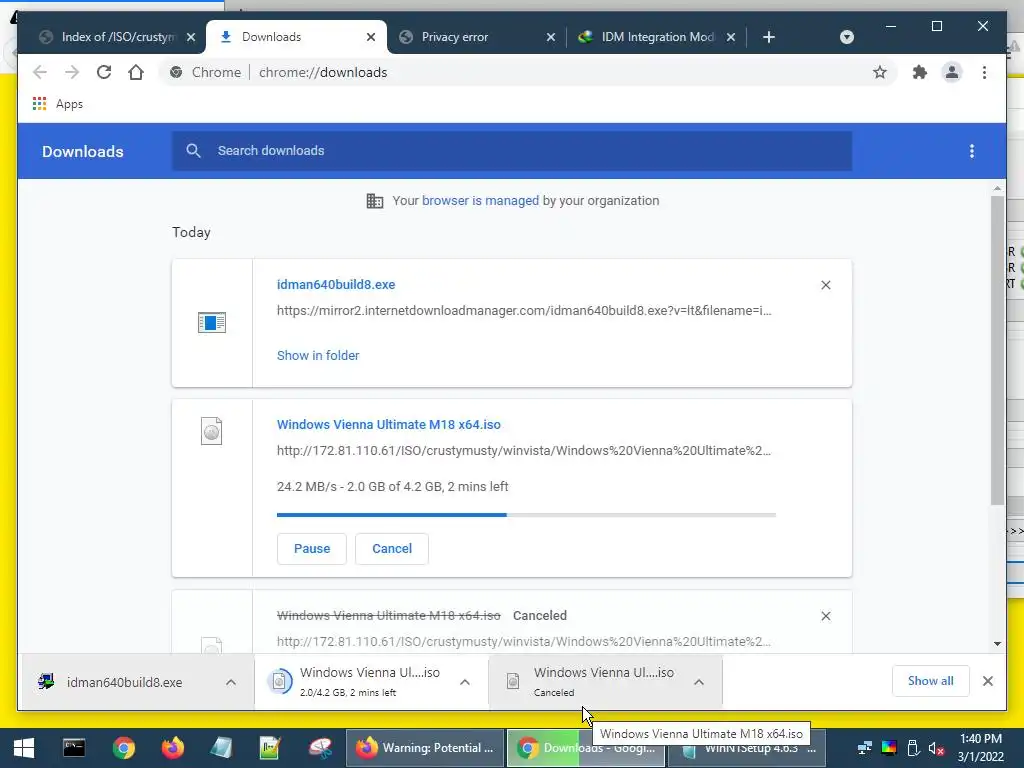This screenshot has height=768, width=1024.
Task: Remove idman640build8.exe from the downloads list
Action: click(x=825, y=285)
